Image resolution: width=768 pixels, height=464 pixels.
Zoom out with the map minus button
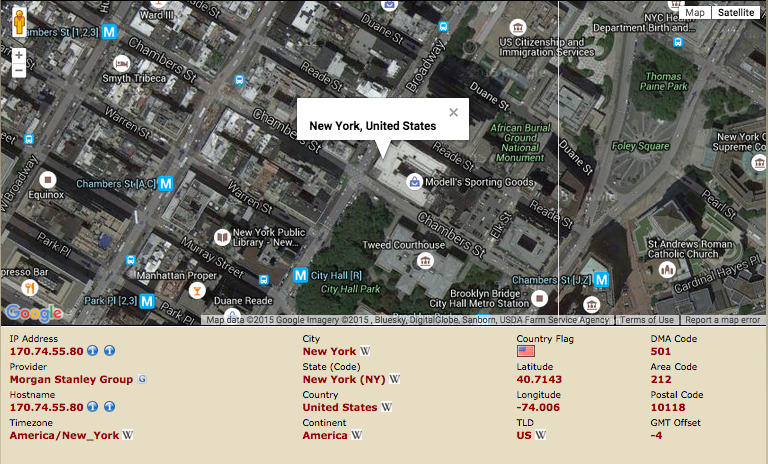click(x=19, y=70)
